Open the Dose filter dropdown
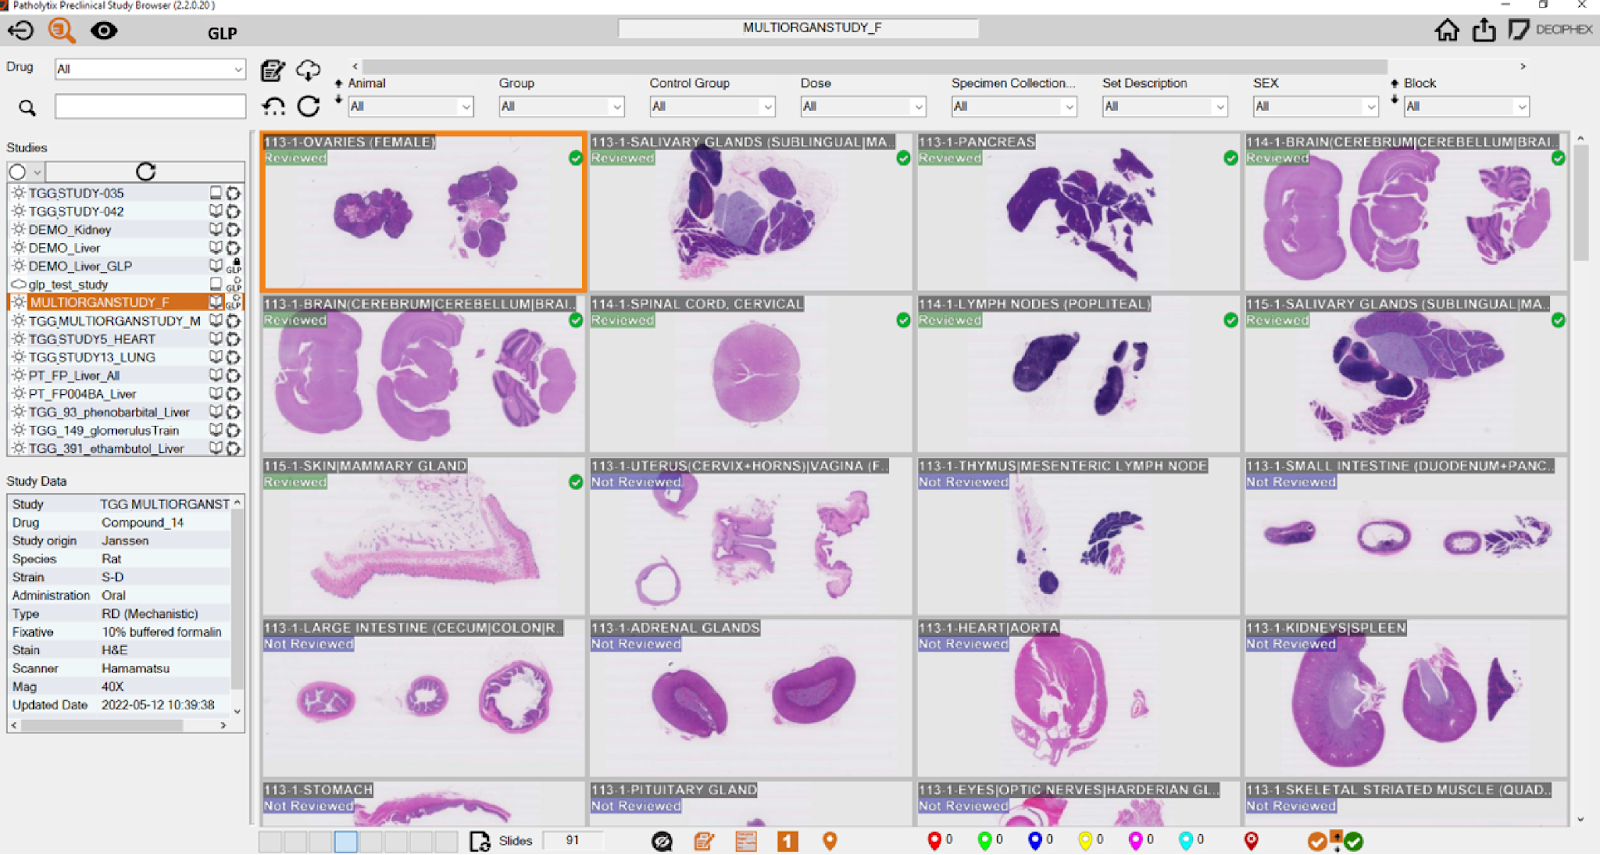Image resolution: width=1600 pixels, height=855 pixels. (863, 106)
